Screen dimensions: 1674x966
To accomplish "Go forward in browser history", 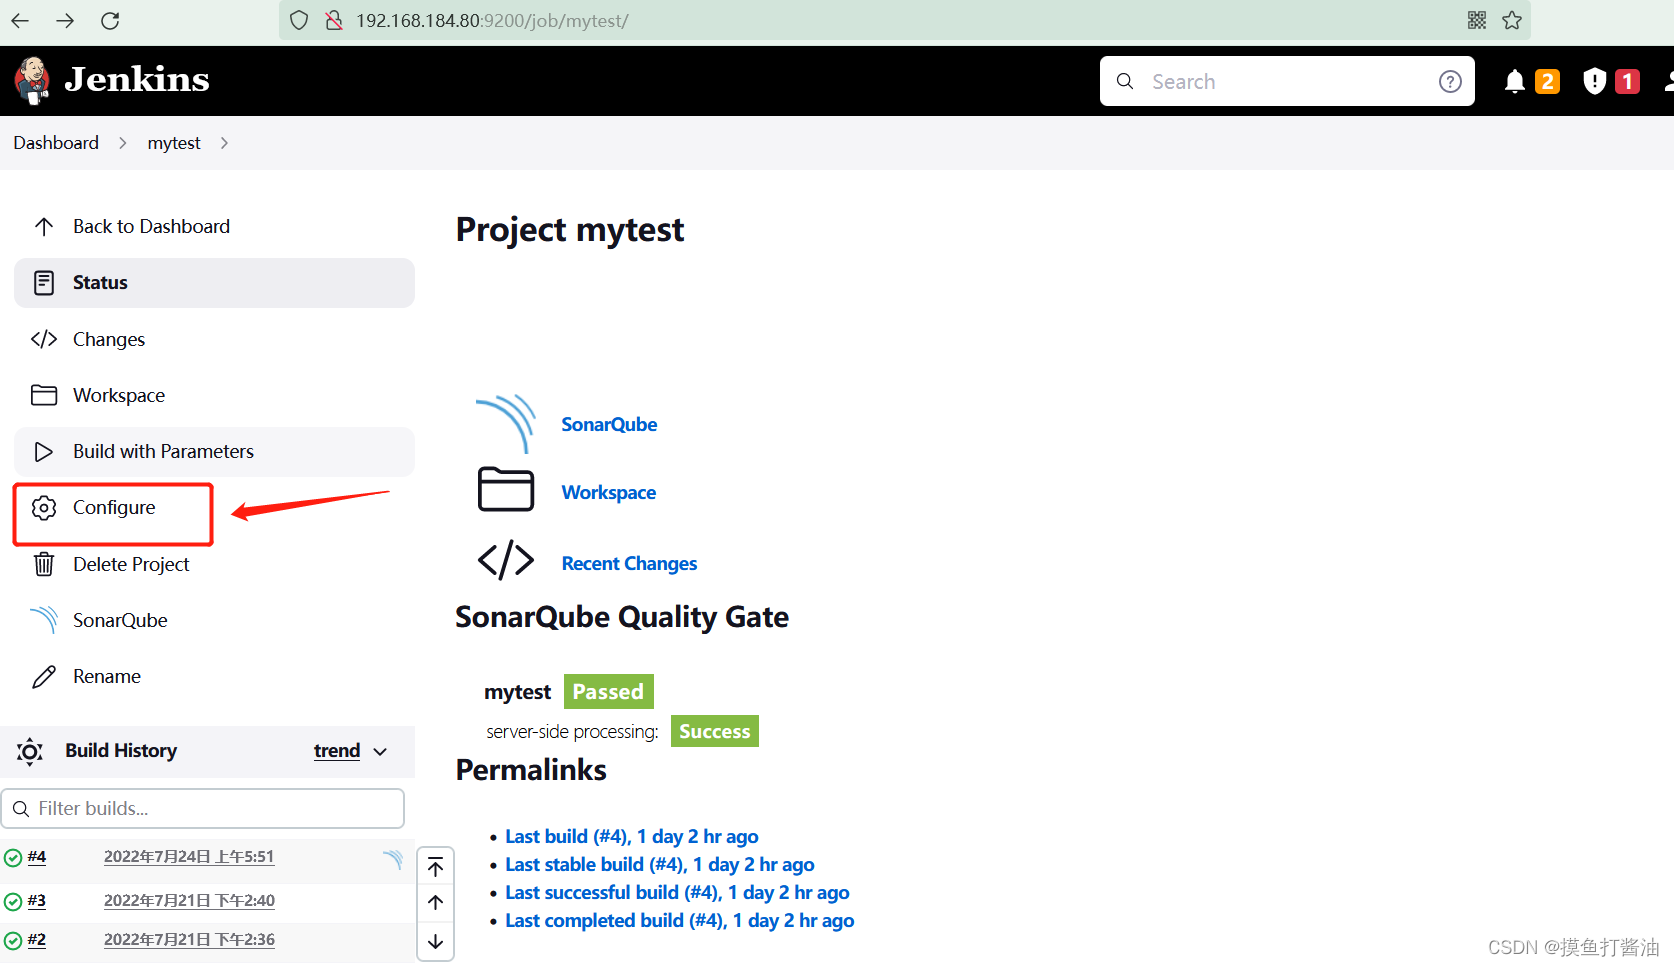I will (65, 20).
